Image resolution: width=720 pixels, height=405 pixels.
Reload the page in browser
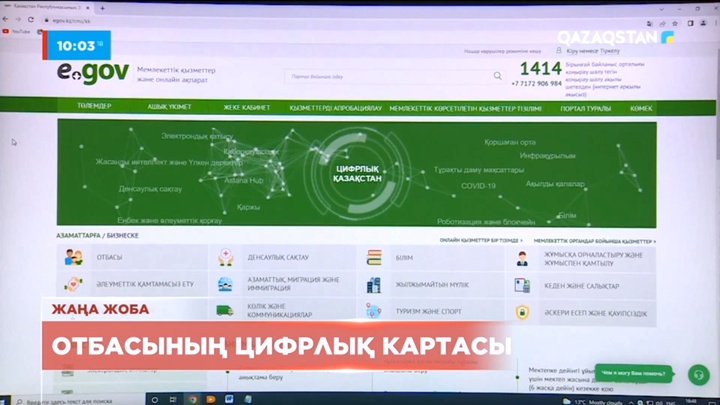(x=31, y=20)
